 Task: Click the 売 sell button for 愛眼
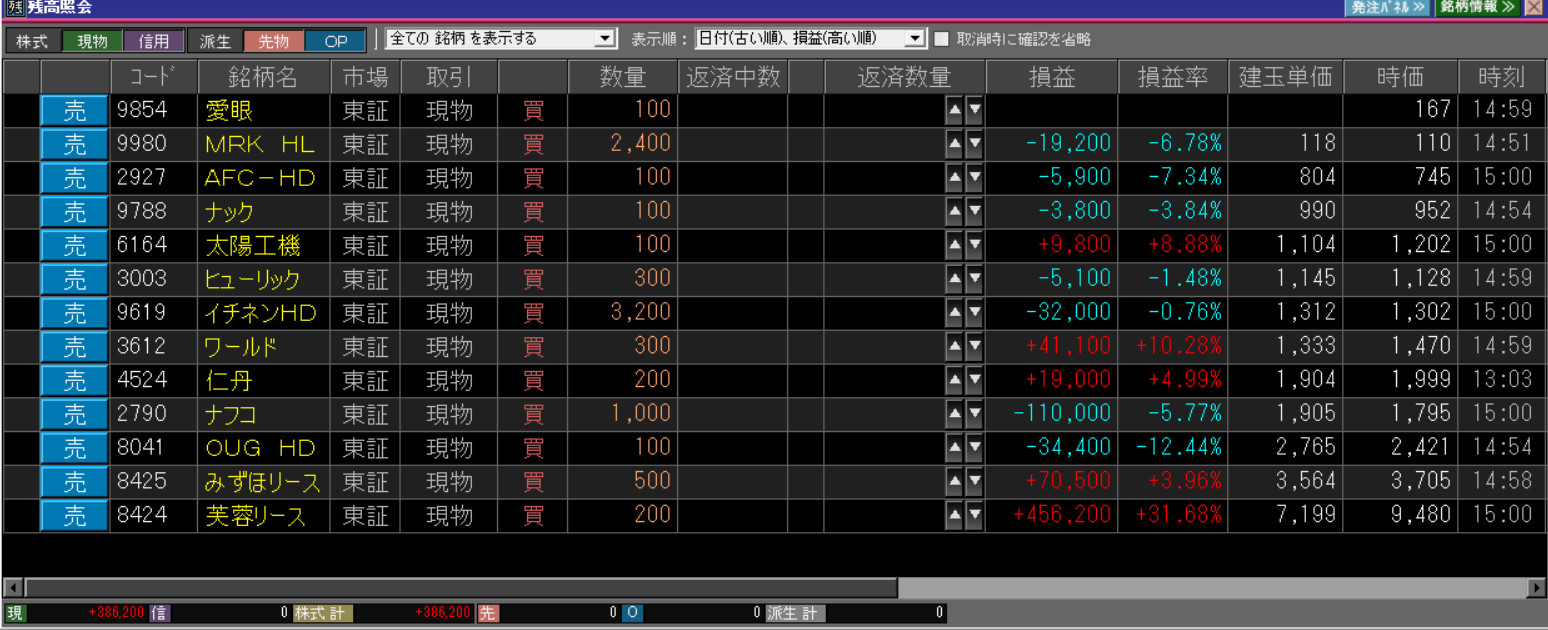[x=75, y=110]
